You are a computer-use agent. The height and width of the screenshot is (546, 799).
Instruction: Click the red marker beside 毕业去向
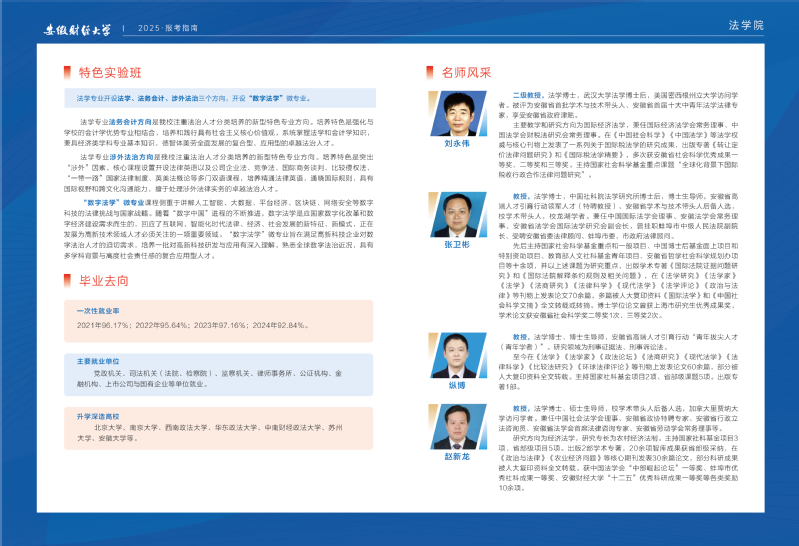pos(67,280)
